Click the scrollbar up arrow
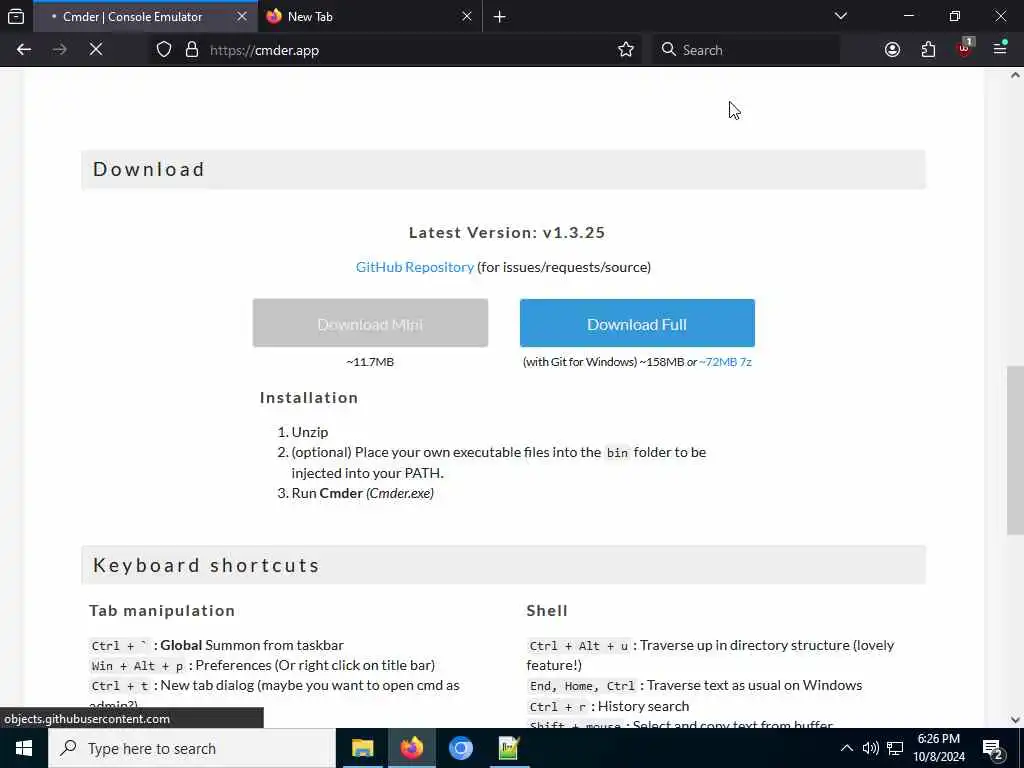The width and height of the screenshot is (1024, 768). (x=1015, y=75)
